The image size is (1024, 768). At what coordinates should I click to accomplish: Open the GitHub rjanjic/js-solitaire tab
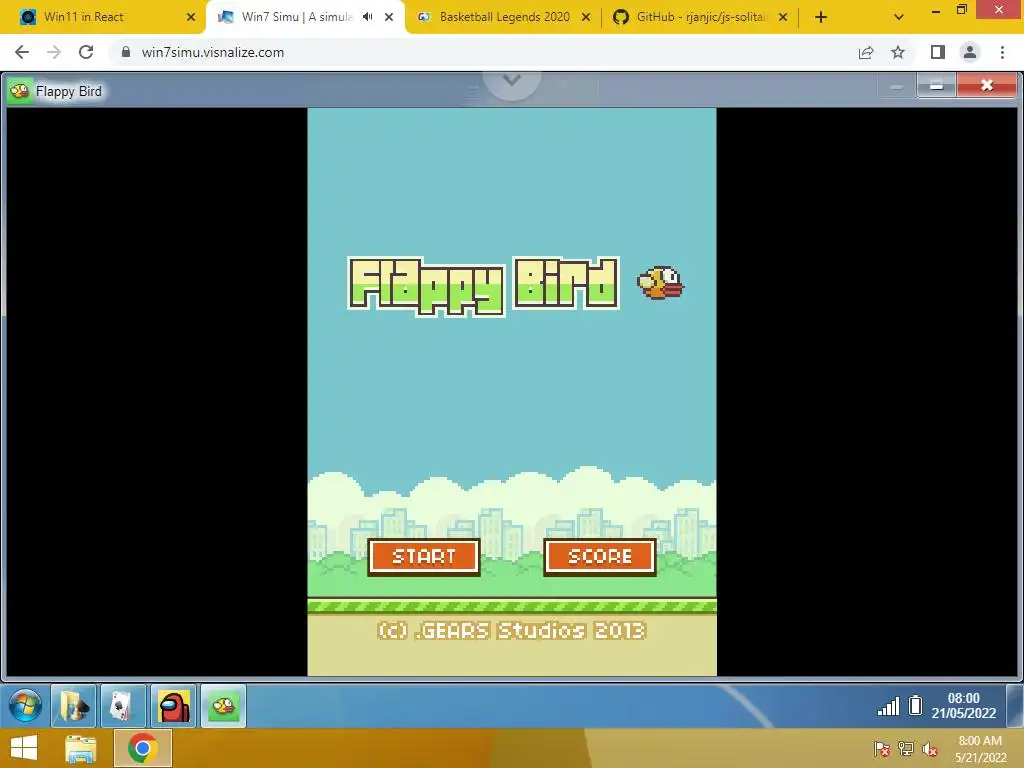(x=701, y=17)
